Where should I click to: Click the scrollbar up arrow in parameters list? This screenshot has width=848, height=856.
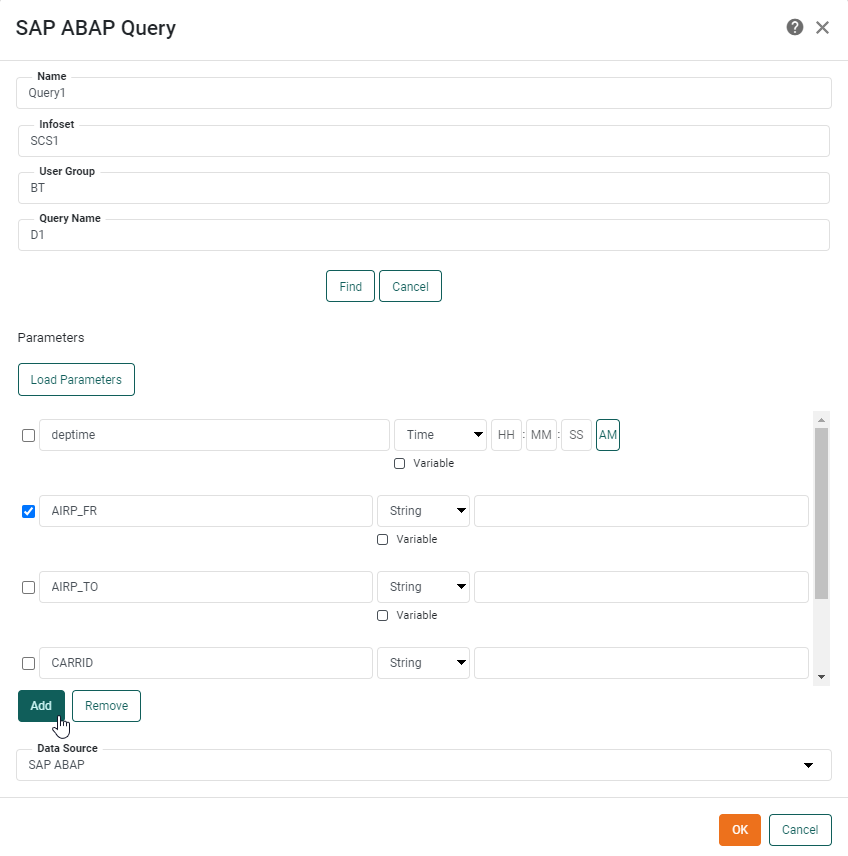point(822,418)
